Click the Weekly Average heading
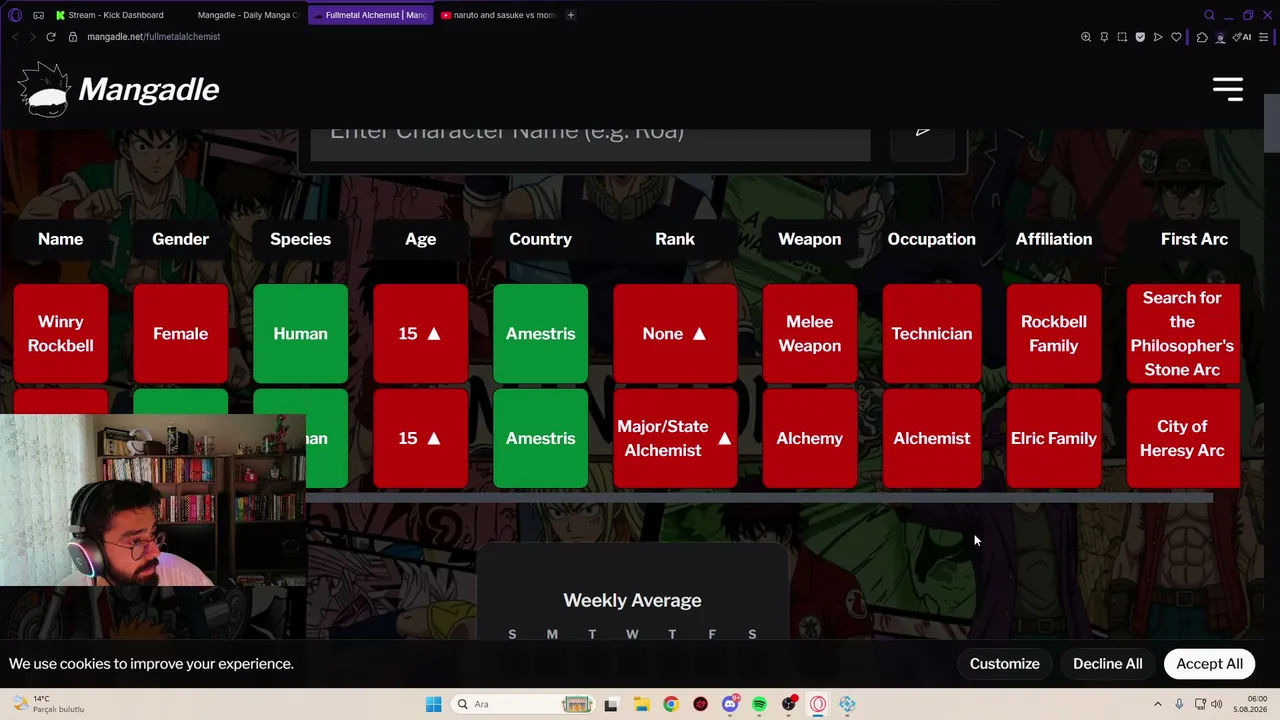1280x720 pixels. pos(632,600)
